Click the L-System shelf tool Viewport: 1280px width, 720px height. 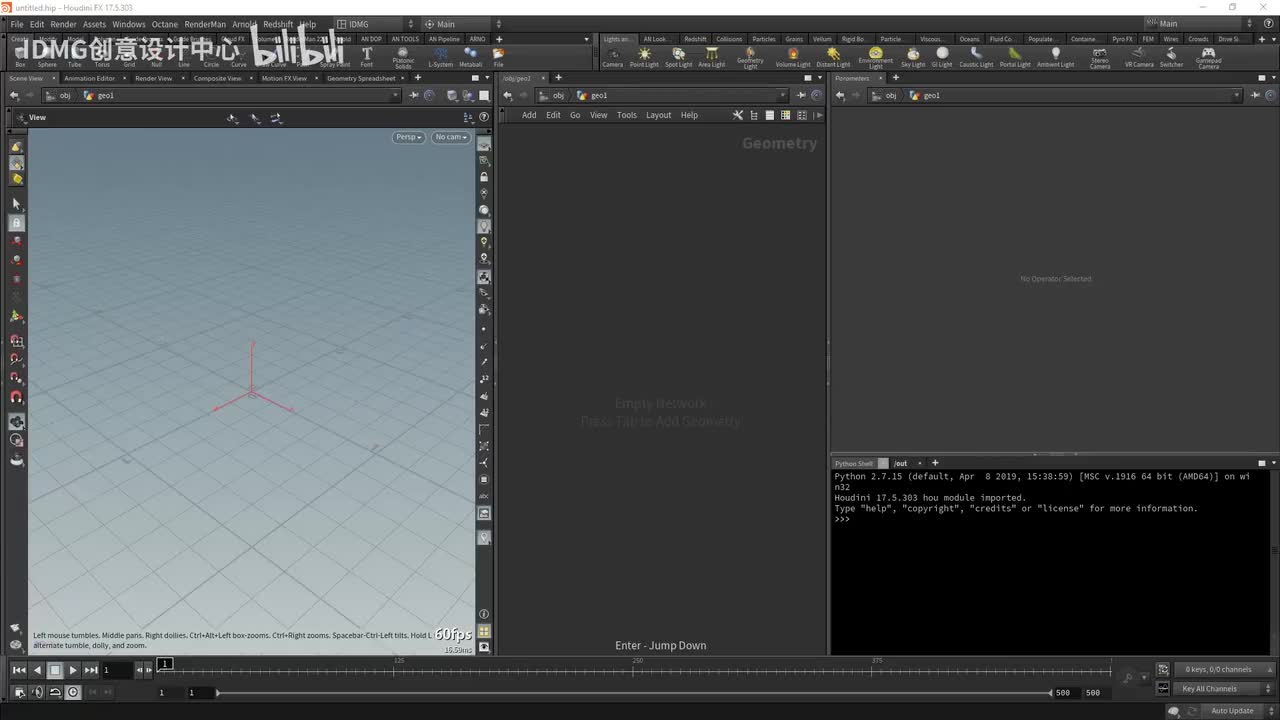tap(440, 57)
